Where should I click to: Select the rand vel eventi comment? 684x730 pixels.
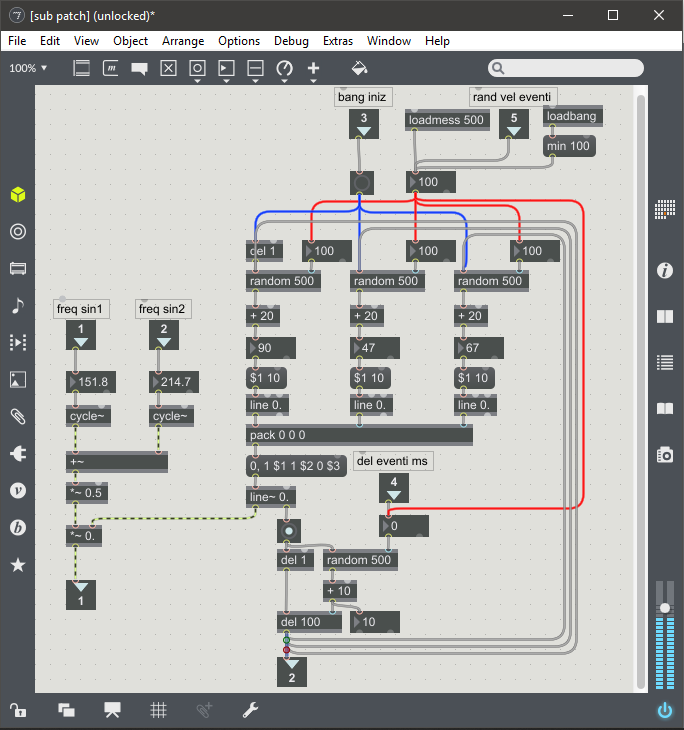[513, 97]
